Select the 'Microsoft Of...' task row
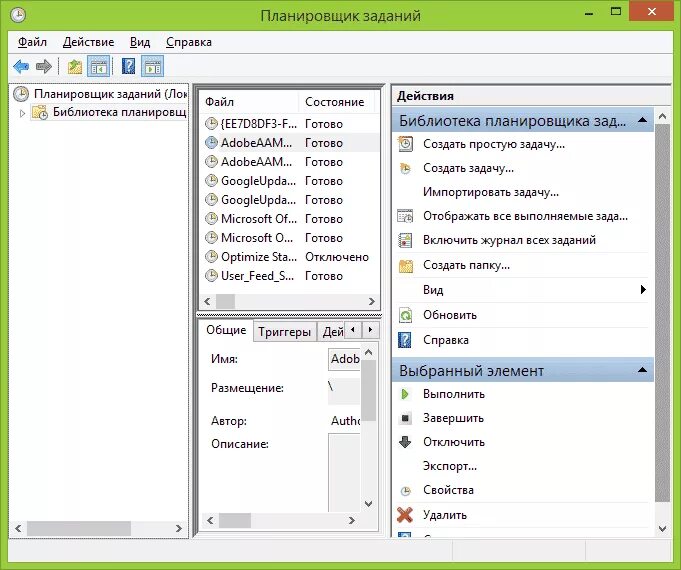 (290, 219)
